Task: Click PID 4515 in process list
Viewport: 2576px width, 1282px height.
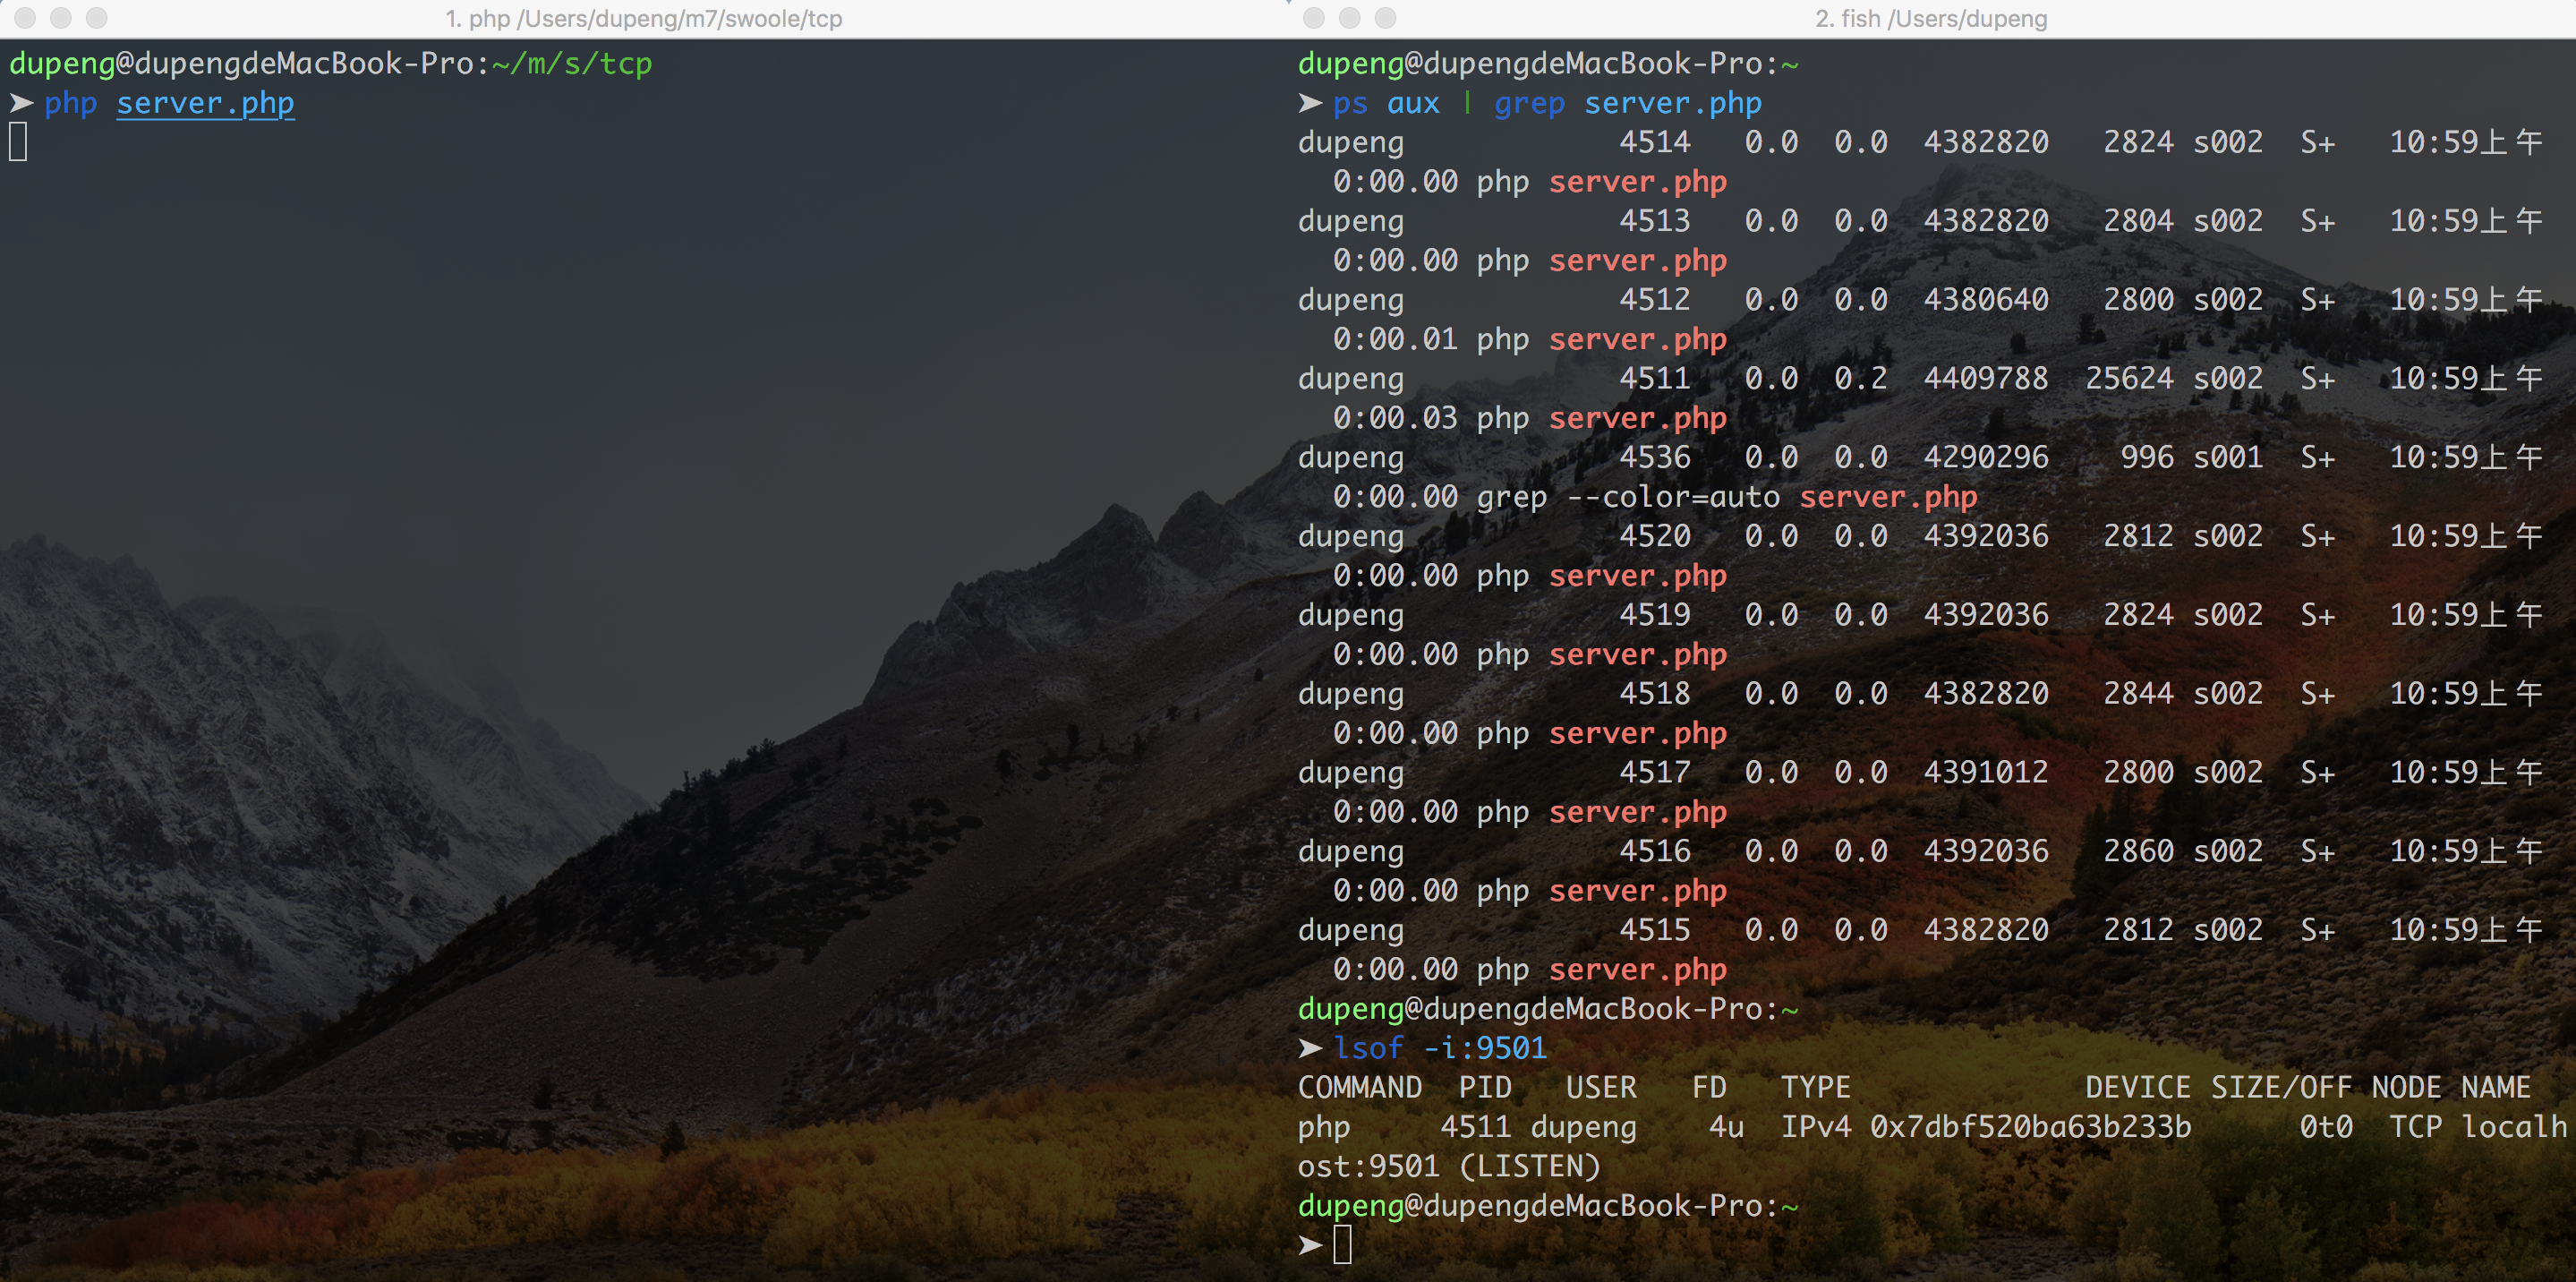Action: click(1655, 930)
